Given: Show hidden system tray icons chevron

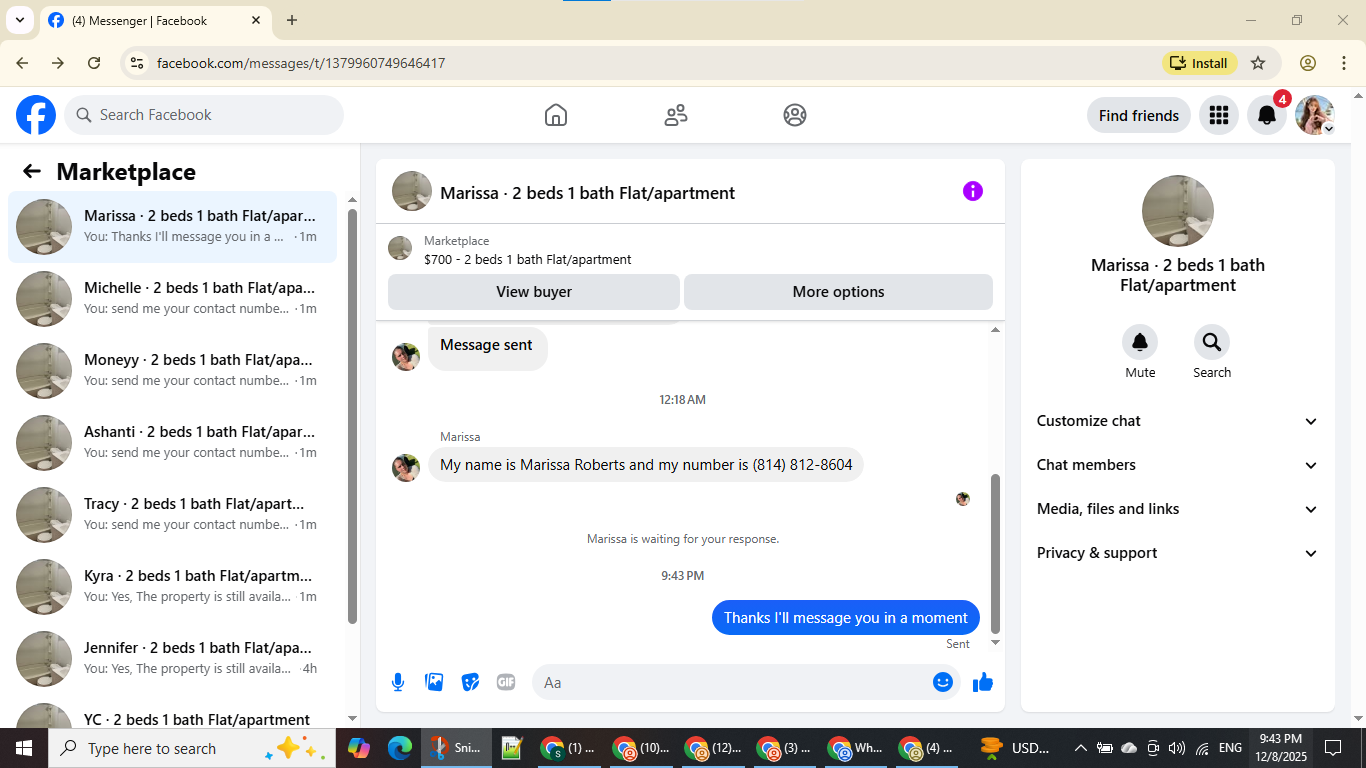Looking at the screenshot, I should 1081,748.
